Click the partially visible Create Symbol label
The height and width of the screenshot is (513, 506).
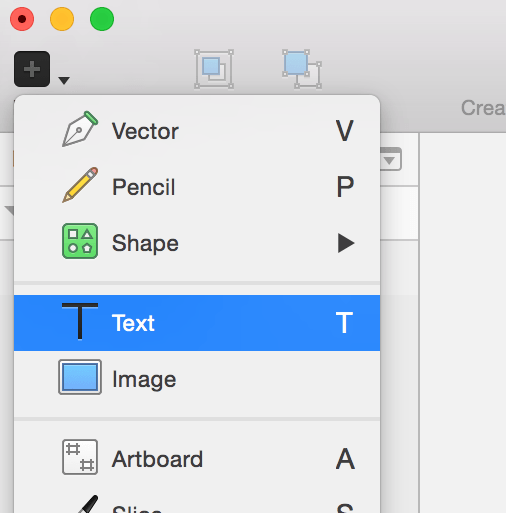483,108
